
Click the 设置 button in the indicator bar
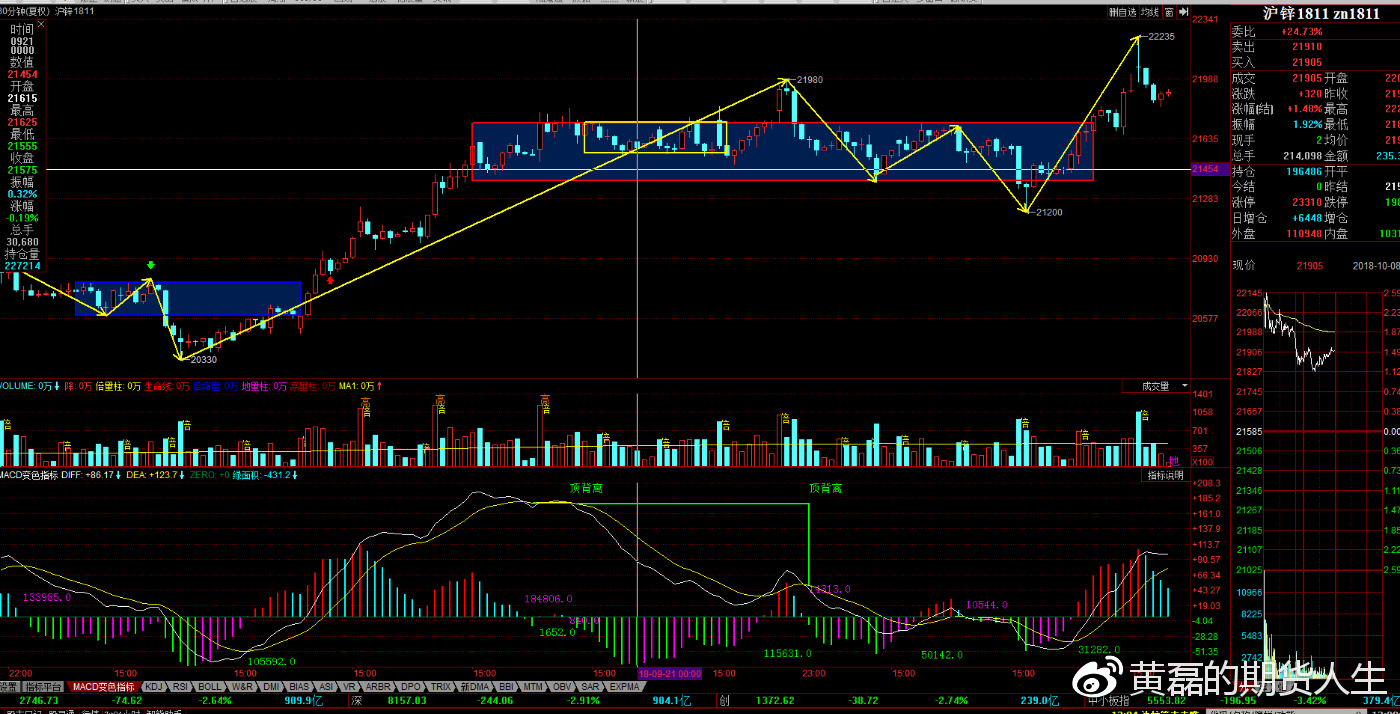pos(10,687)
